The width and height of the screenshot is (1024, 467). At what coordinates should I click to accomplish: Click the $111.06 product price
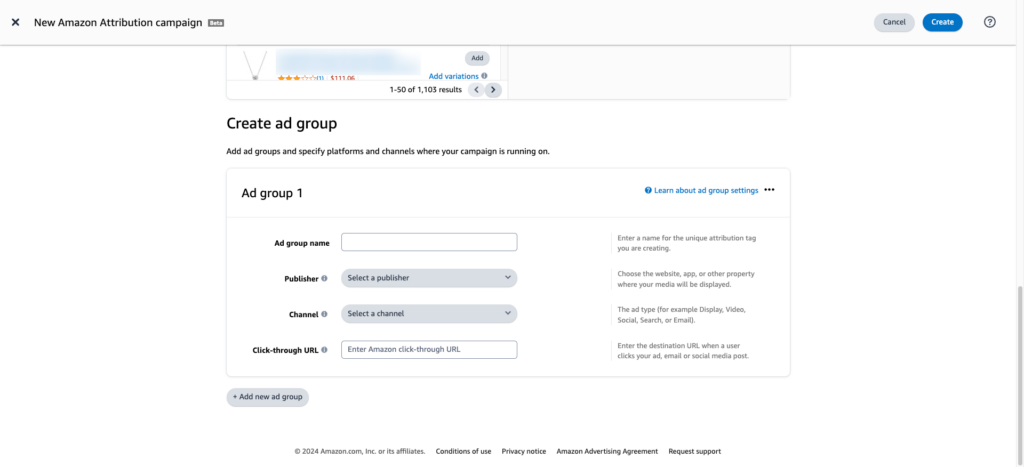[343, 78]
